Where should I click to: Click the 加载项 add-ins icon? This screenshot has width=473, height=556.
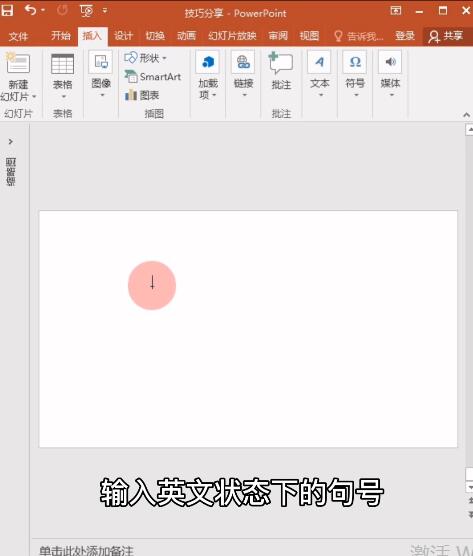[x=208, y=62]
